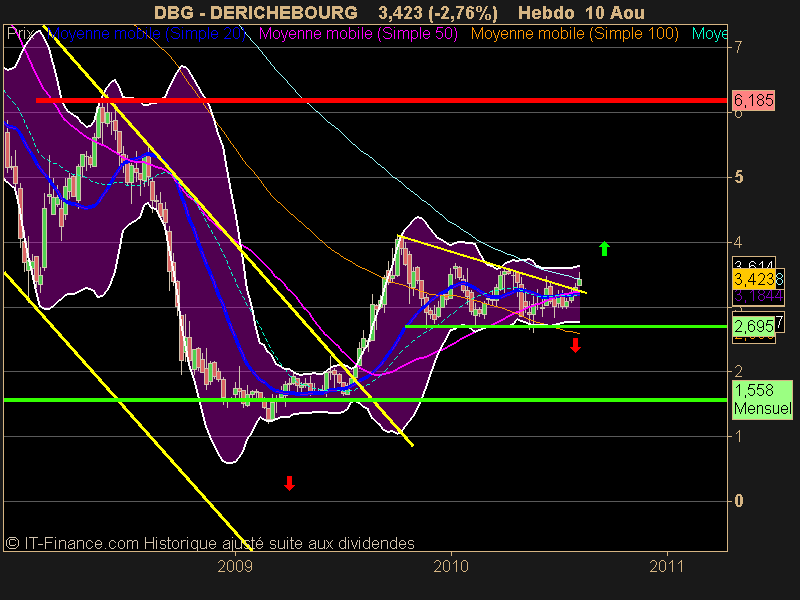Click the 4 label on the price axis
The image size is (800, 600).
click(x=738, y=242)
